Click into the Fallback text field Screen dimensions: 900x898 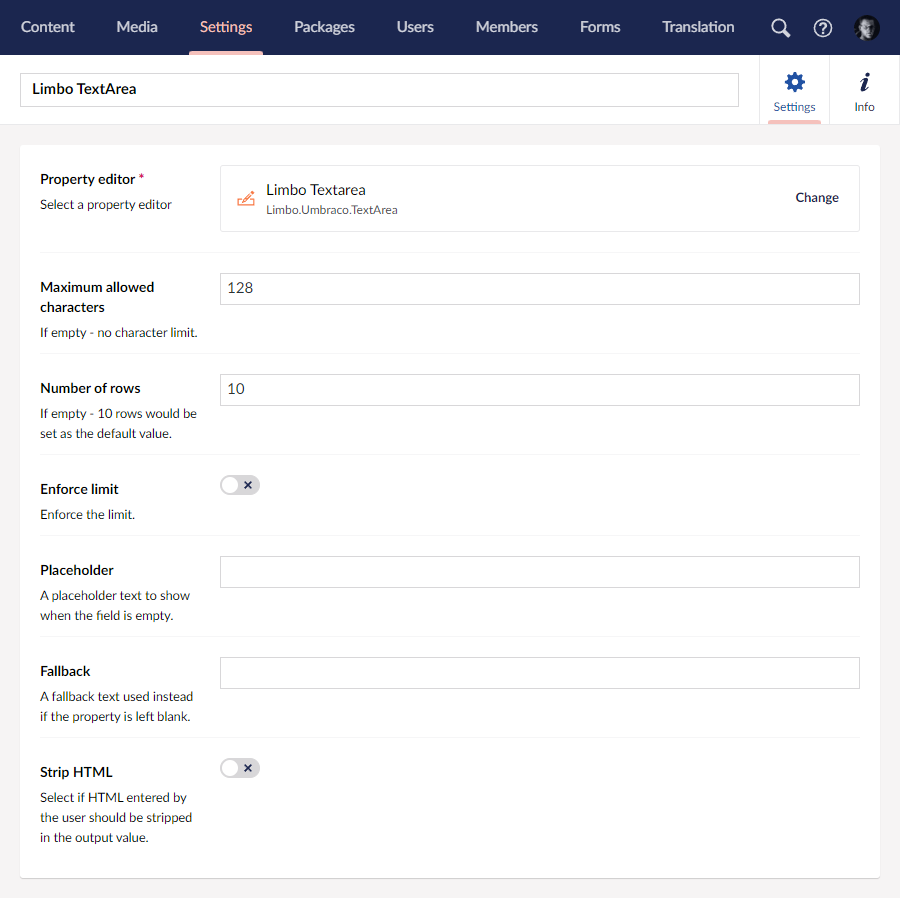tap(540, 672)
